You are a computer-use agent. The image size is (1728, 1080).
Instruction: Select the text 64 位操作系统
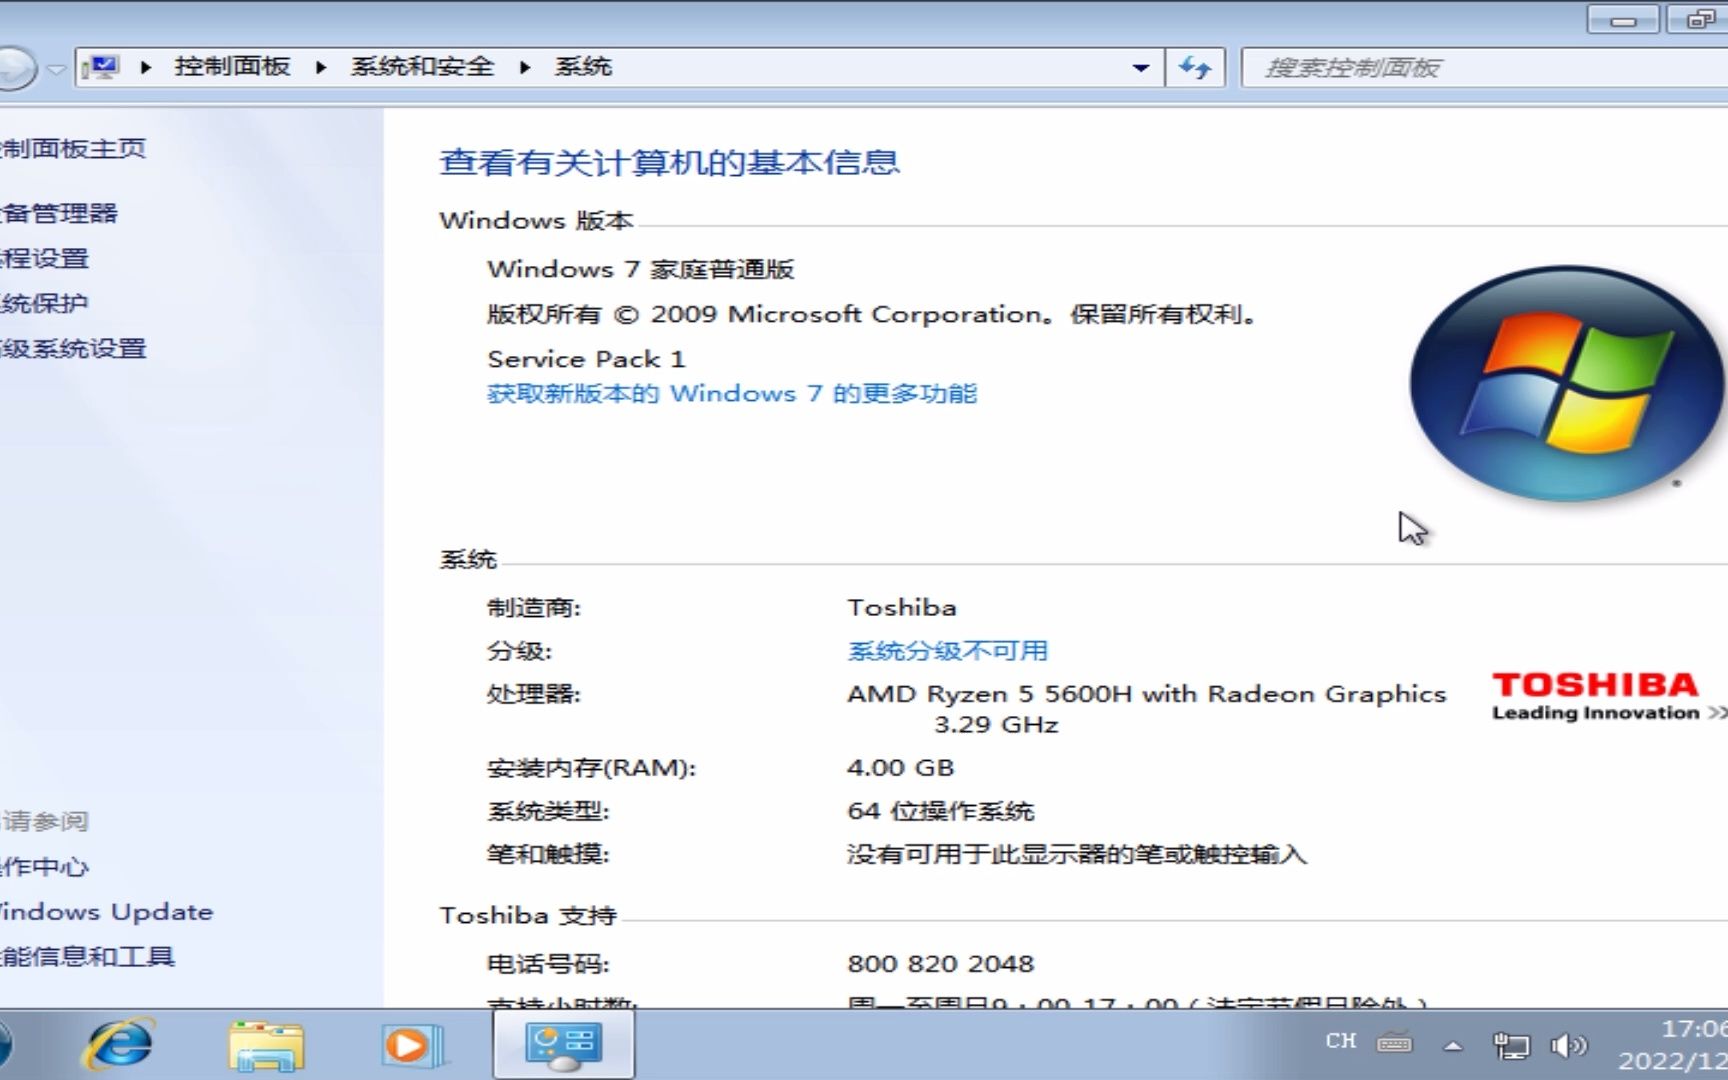[x=940, y=811]
